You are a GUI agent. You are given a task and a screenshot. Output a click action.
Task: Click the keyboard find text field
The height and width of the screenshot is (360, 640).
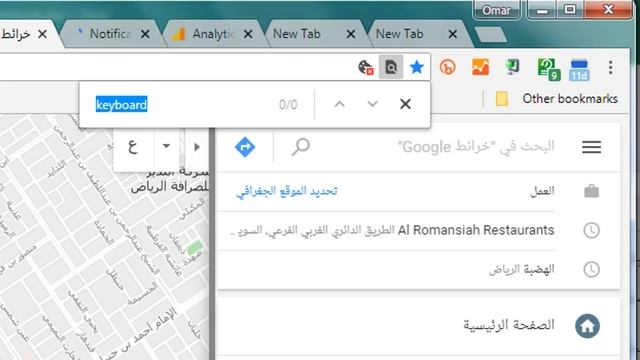[184, 105]
